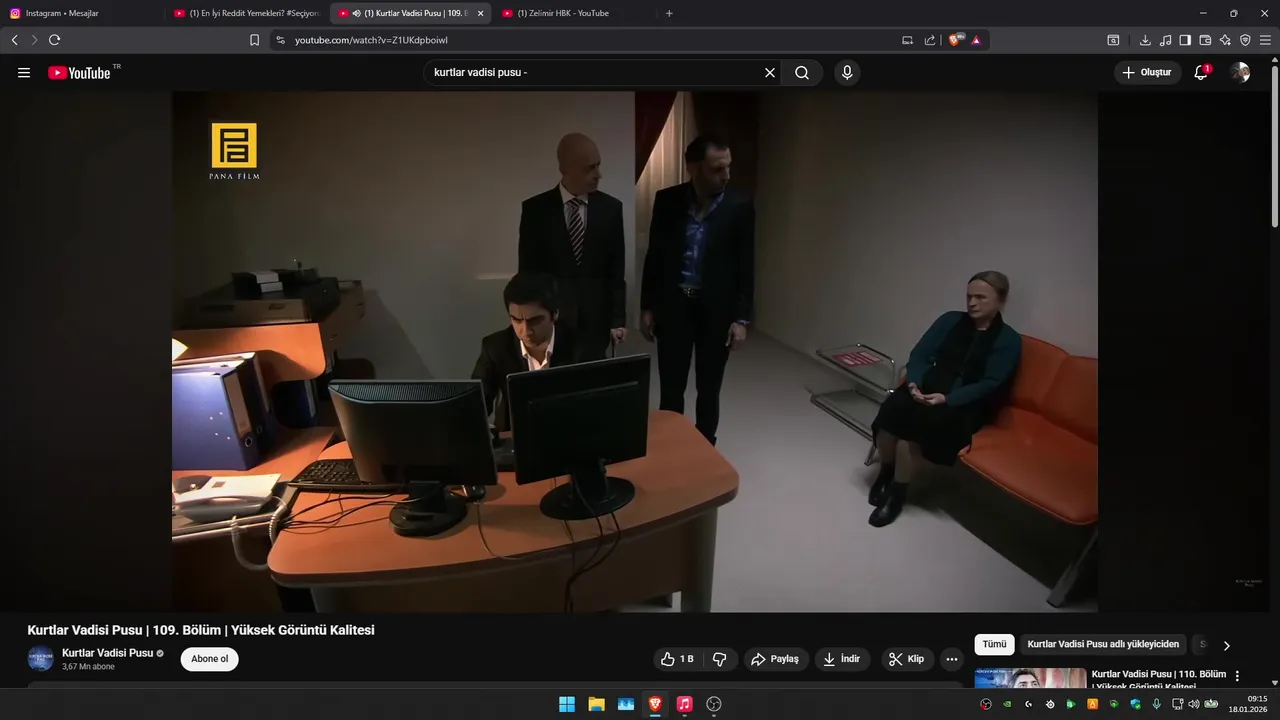Open media control music note icon
The height and width of the screenshot is (720, 1280).
(1165, 40)
